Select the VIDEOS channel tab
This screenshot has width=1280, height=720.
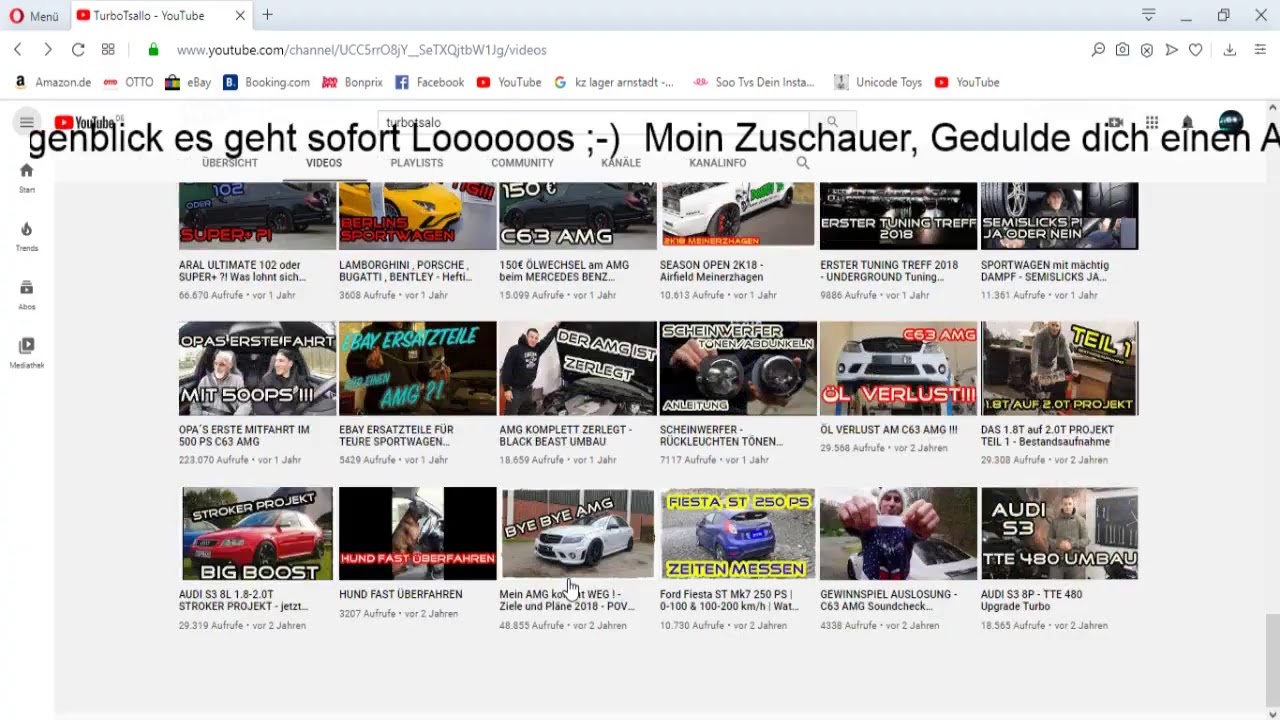click(324, 162)
